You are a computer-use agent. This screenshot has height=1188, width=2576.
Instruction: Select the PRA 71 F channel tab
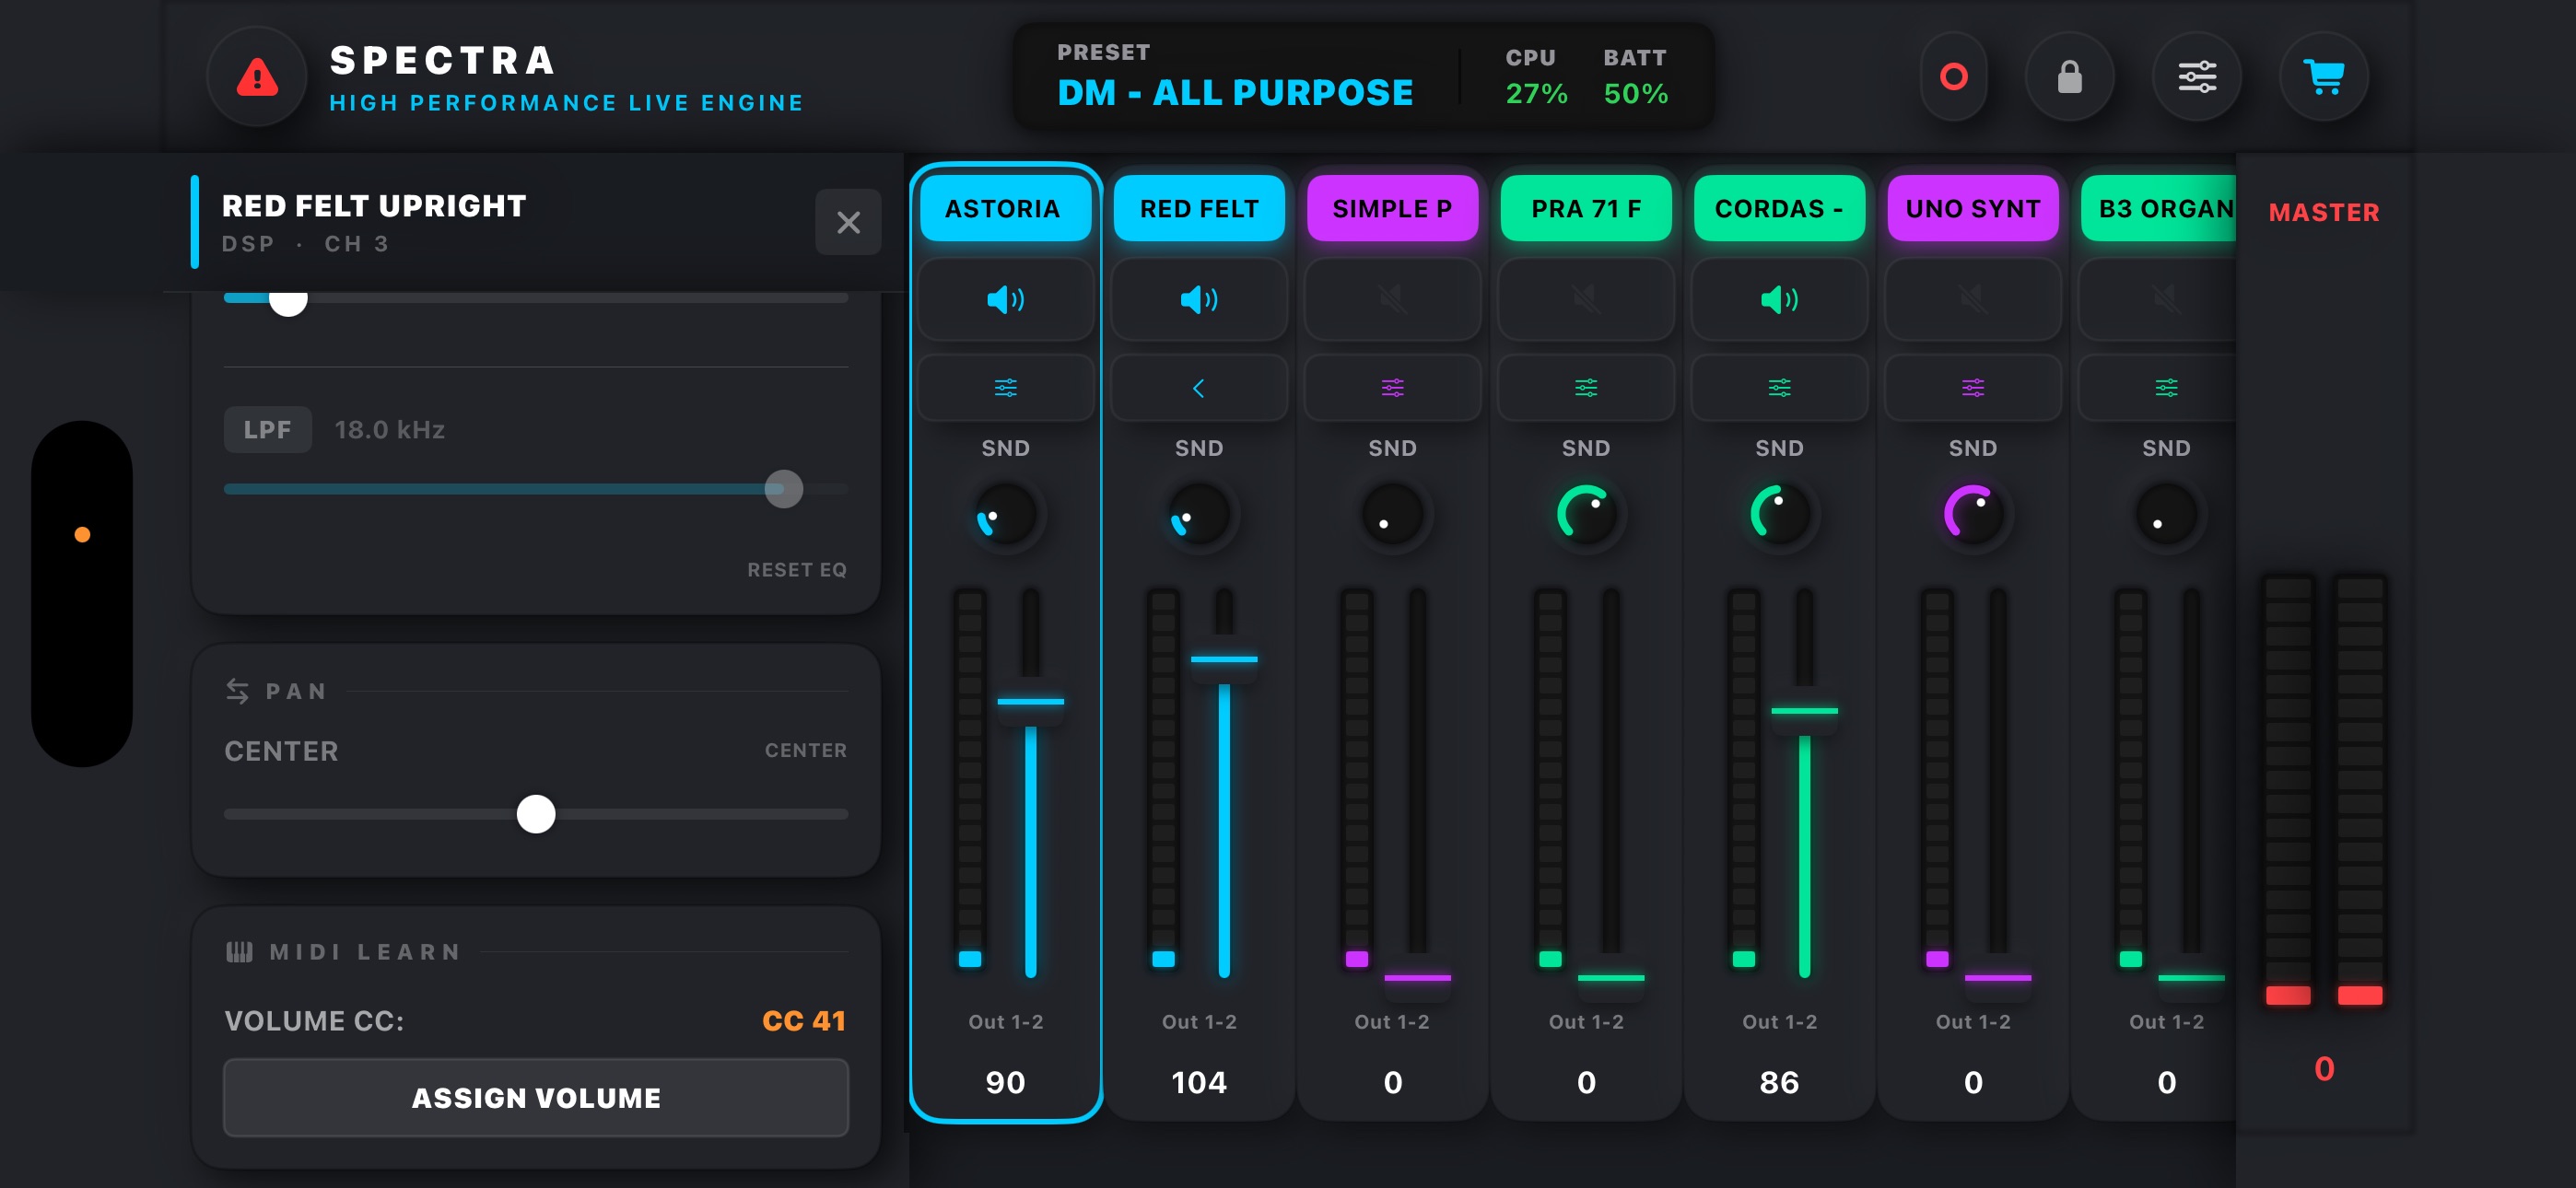pos(1586,208)
